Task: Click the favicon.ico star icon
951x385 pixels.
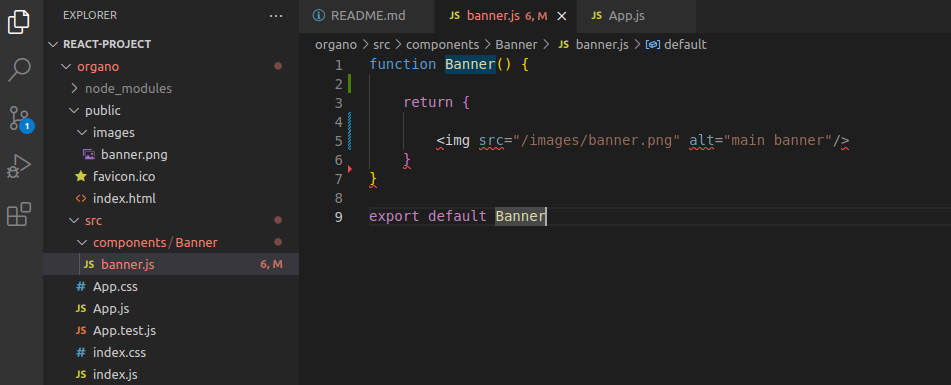Action: pyautogui.click(x=81, y=176)
